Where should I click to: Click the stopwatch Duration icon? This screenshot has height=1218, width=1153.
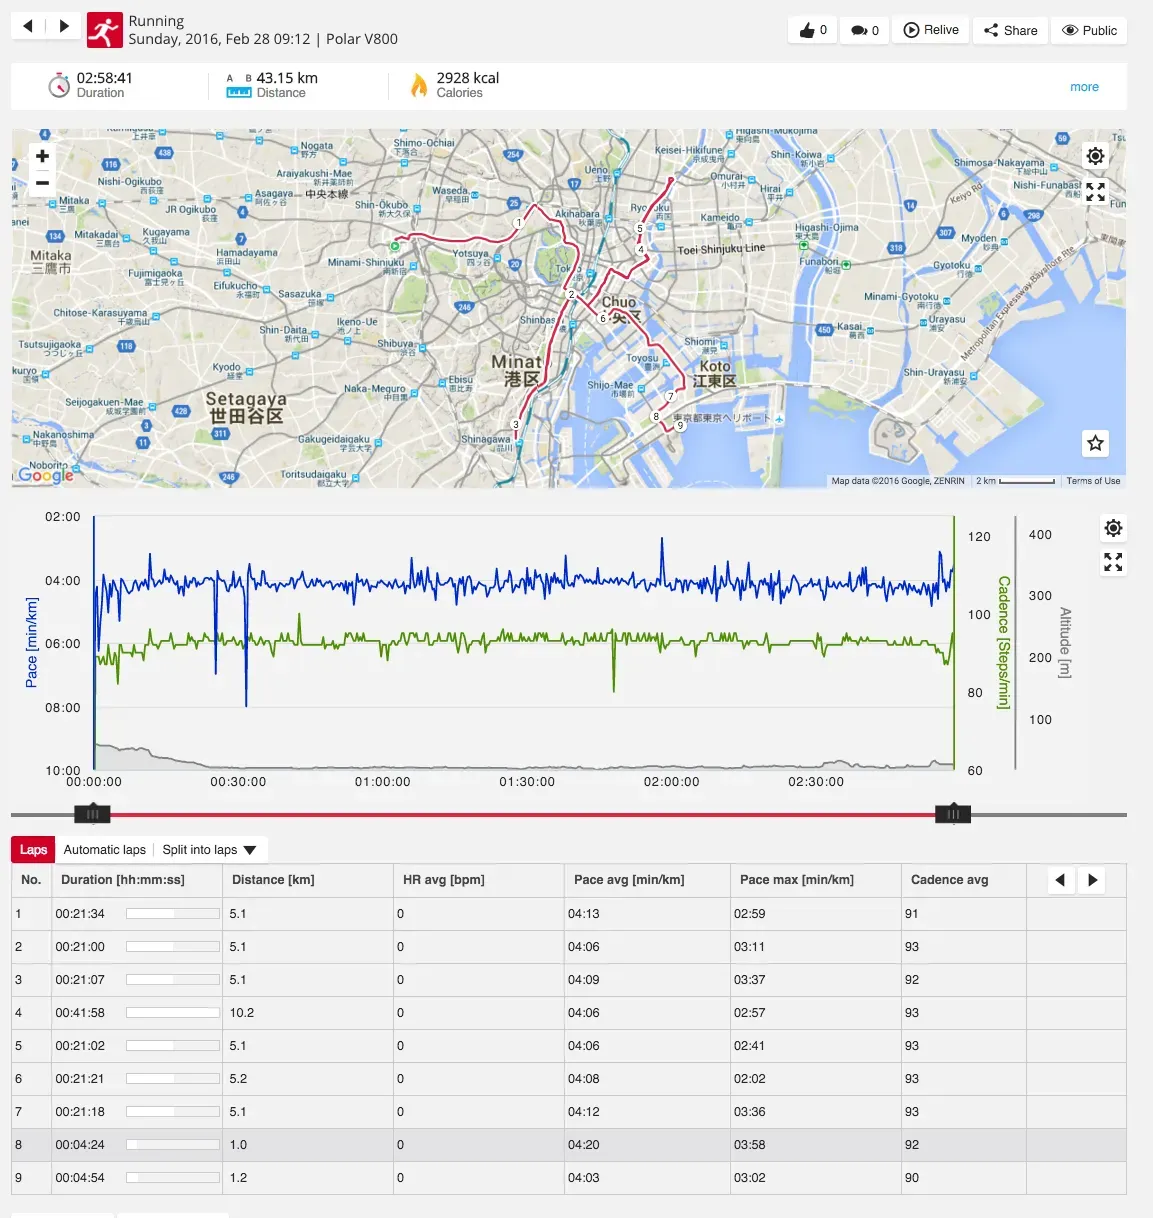(59, 85)
